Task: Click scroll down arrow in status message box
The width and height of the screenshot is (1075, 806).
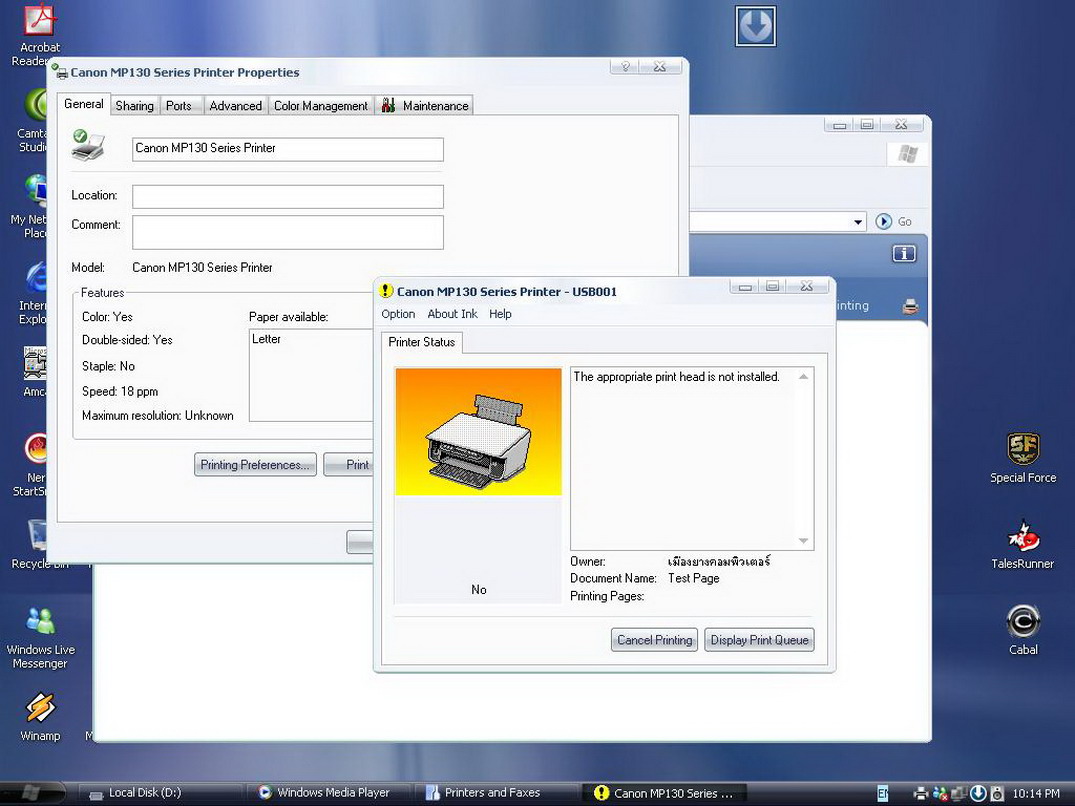Action: pos(804,541)
